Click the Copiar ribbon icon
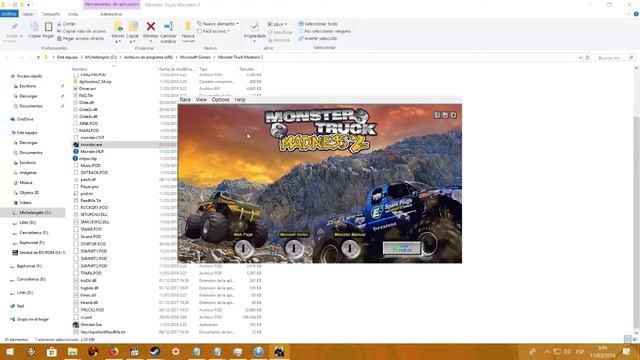640x360 pixels. coord(34,30)
